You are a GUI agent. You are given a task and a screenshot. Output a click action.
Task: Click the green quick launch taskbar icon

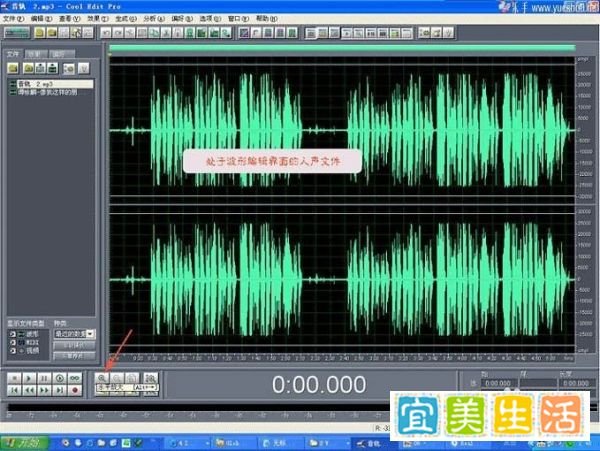[126, 443]
